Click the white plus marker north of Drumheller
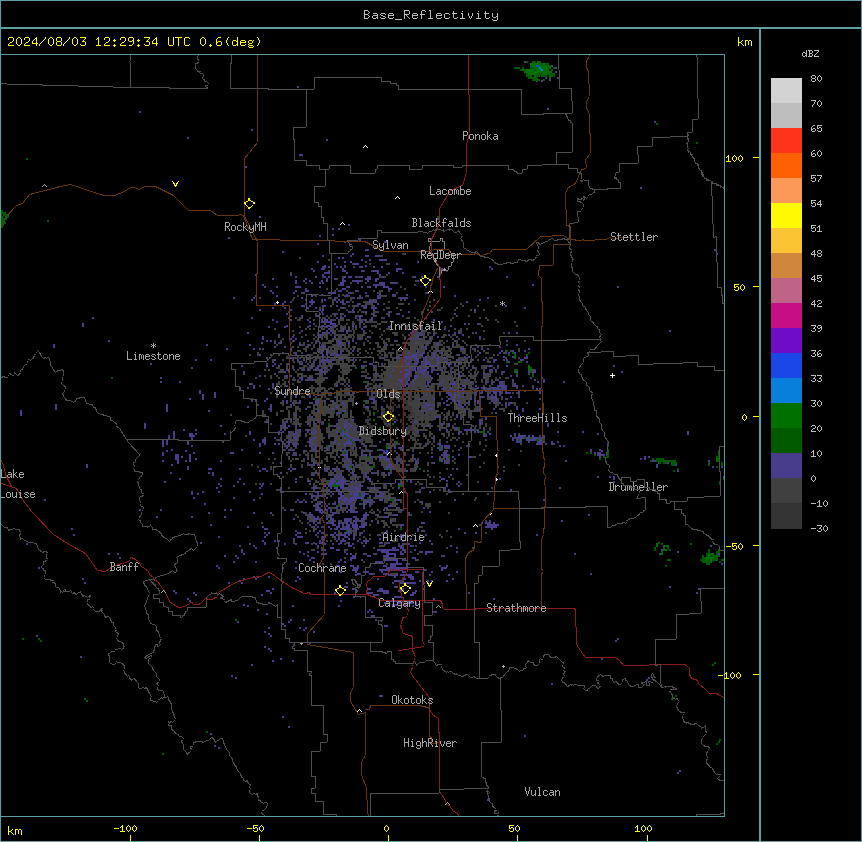This screenshot has height=842, width=862. tap(612, 375)
